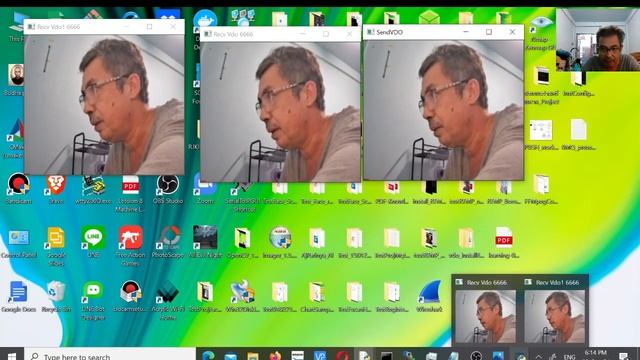Screen dimensions: 640x360
Task: Minimize the SendVDO window
Action: pyautogui.click(x=466, y=32)
